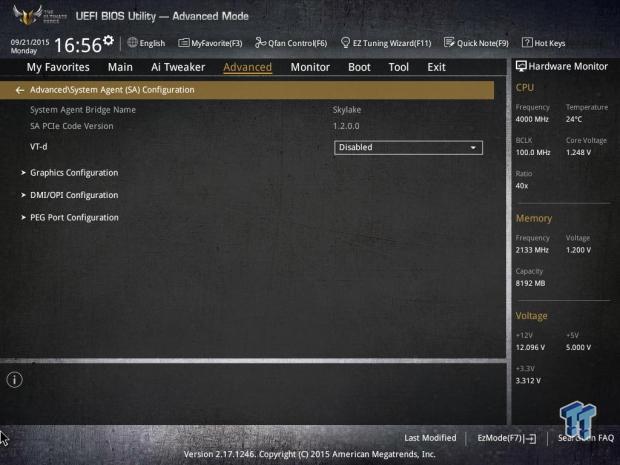
Task: Click the settings gear icon beside the clock
Action: coord(108,41)
